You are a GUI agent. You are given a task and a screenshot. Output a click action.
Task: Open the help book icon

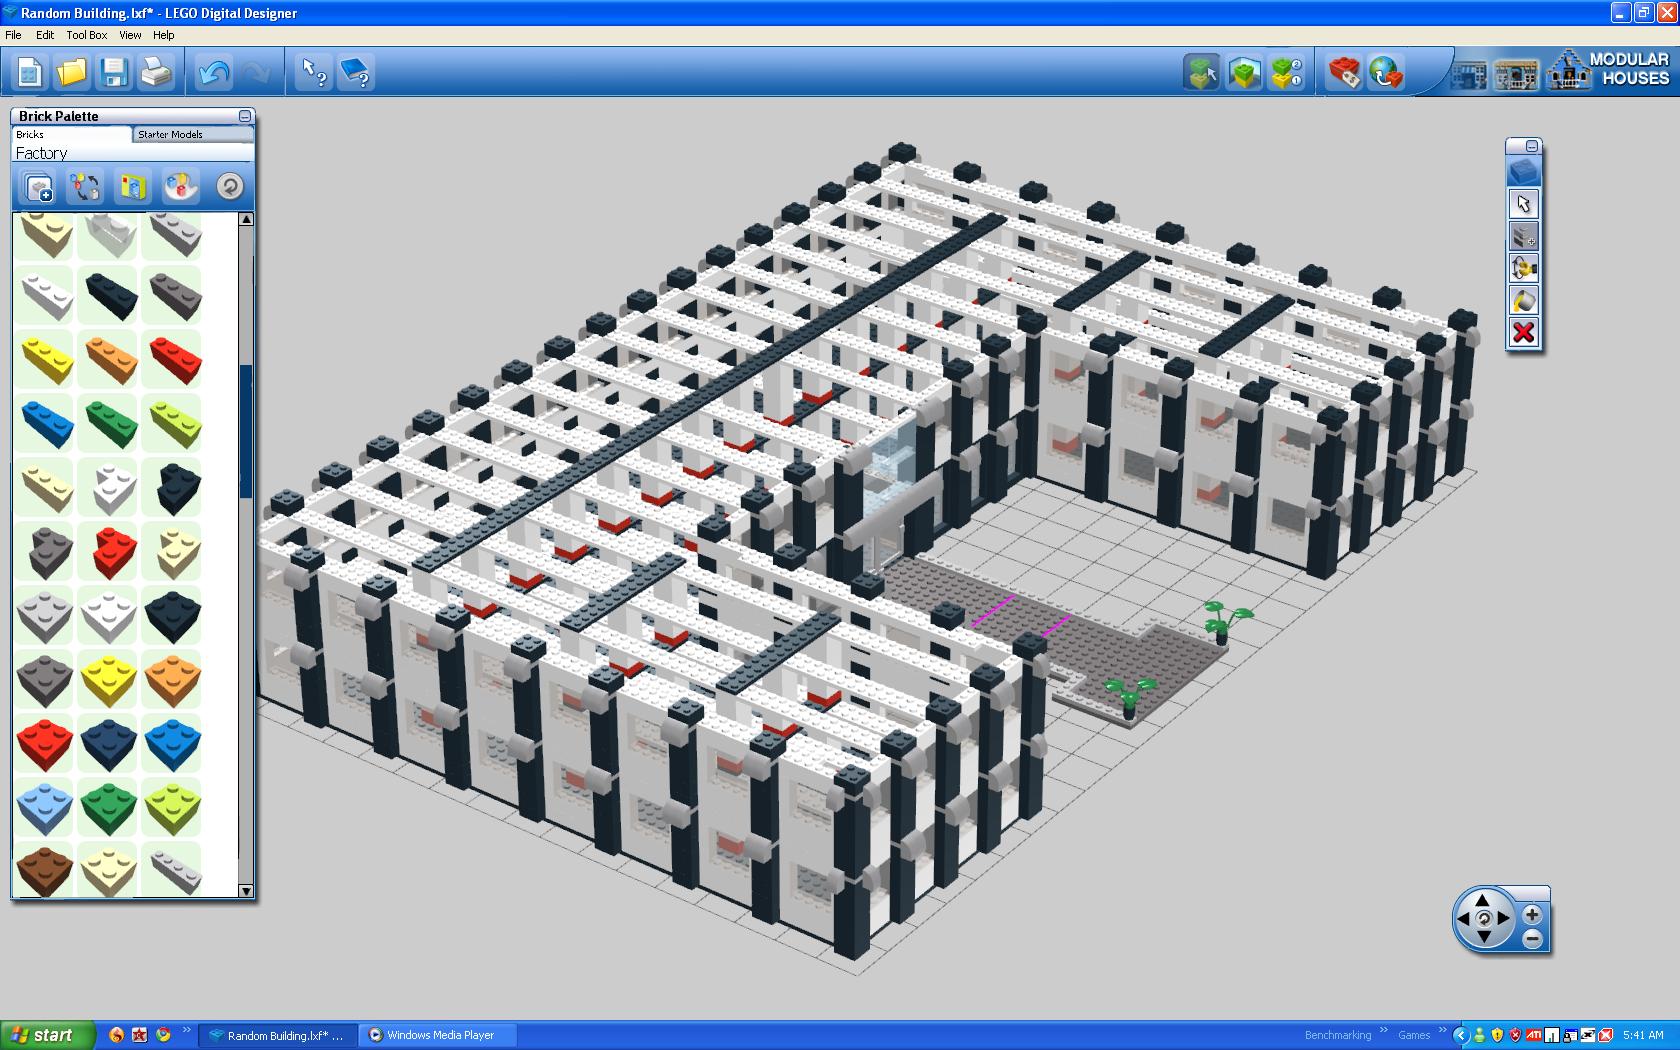point(357,72)
